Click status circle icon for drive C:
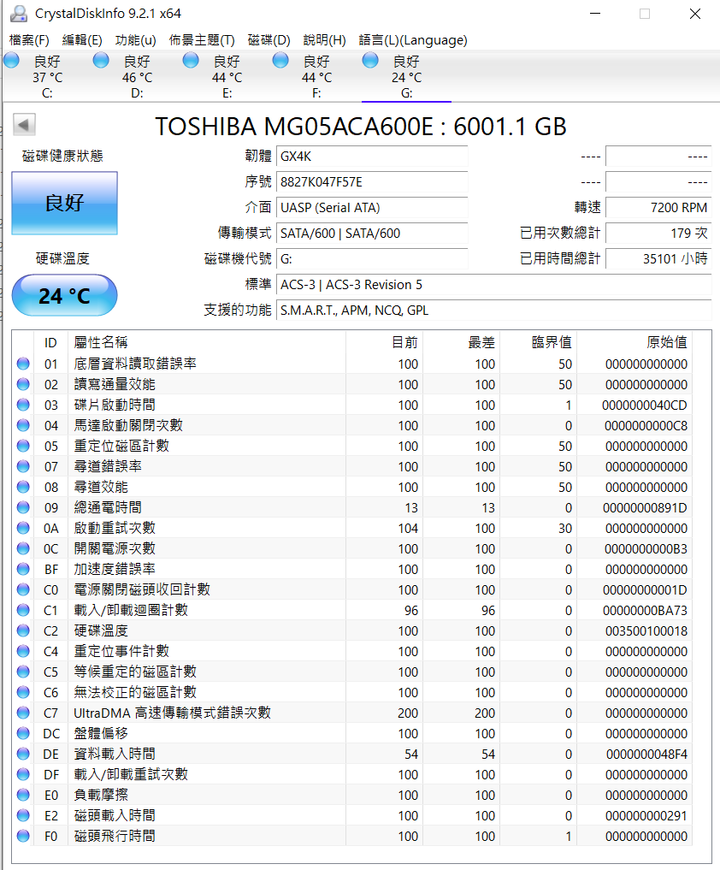The image size is (720, 870). pyautogui.click(x=11, y=60)
